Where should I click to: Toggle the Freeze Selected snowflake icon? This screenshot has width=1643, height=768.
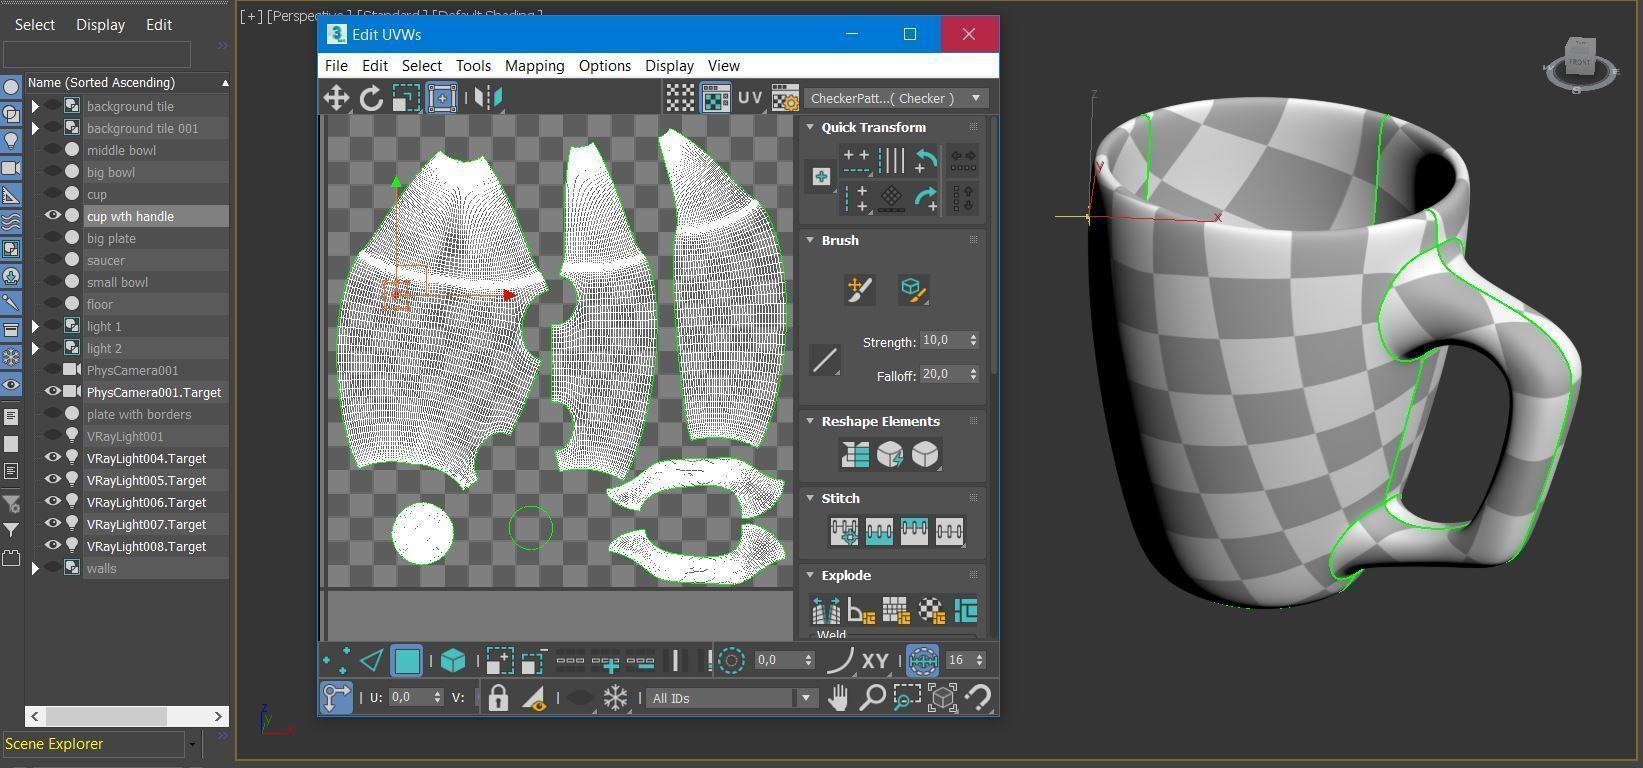coord(615,698)
